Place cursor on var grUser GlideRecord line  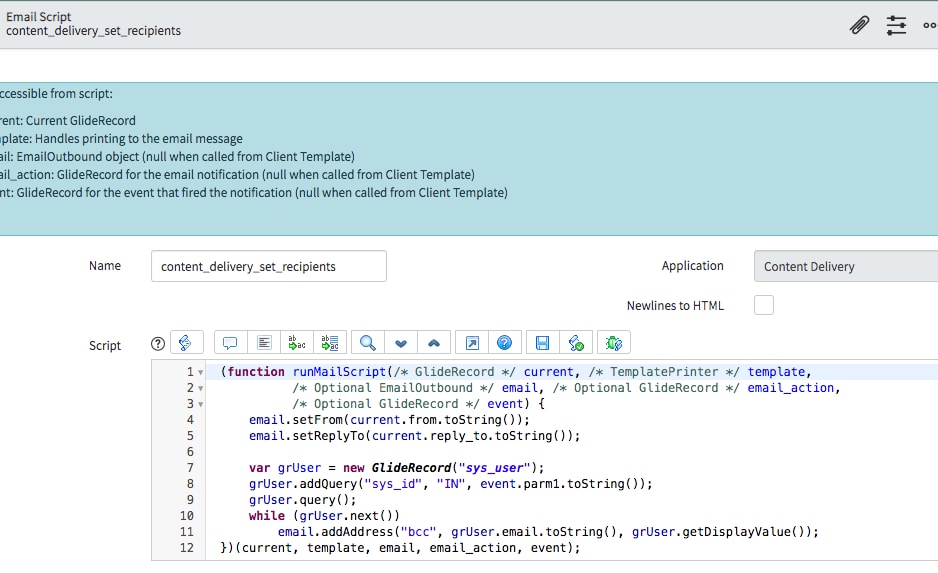pyautogui.click(x=397, y=468)
